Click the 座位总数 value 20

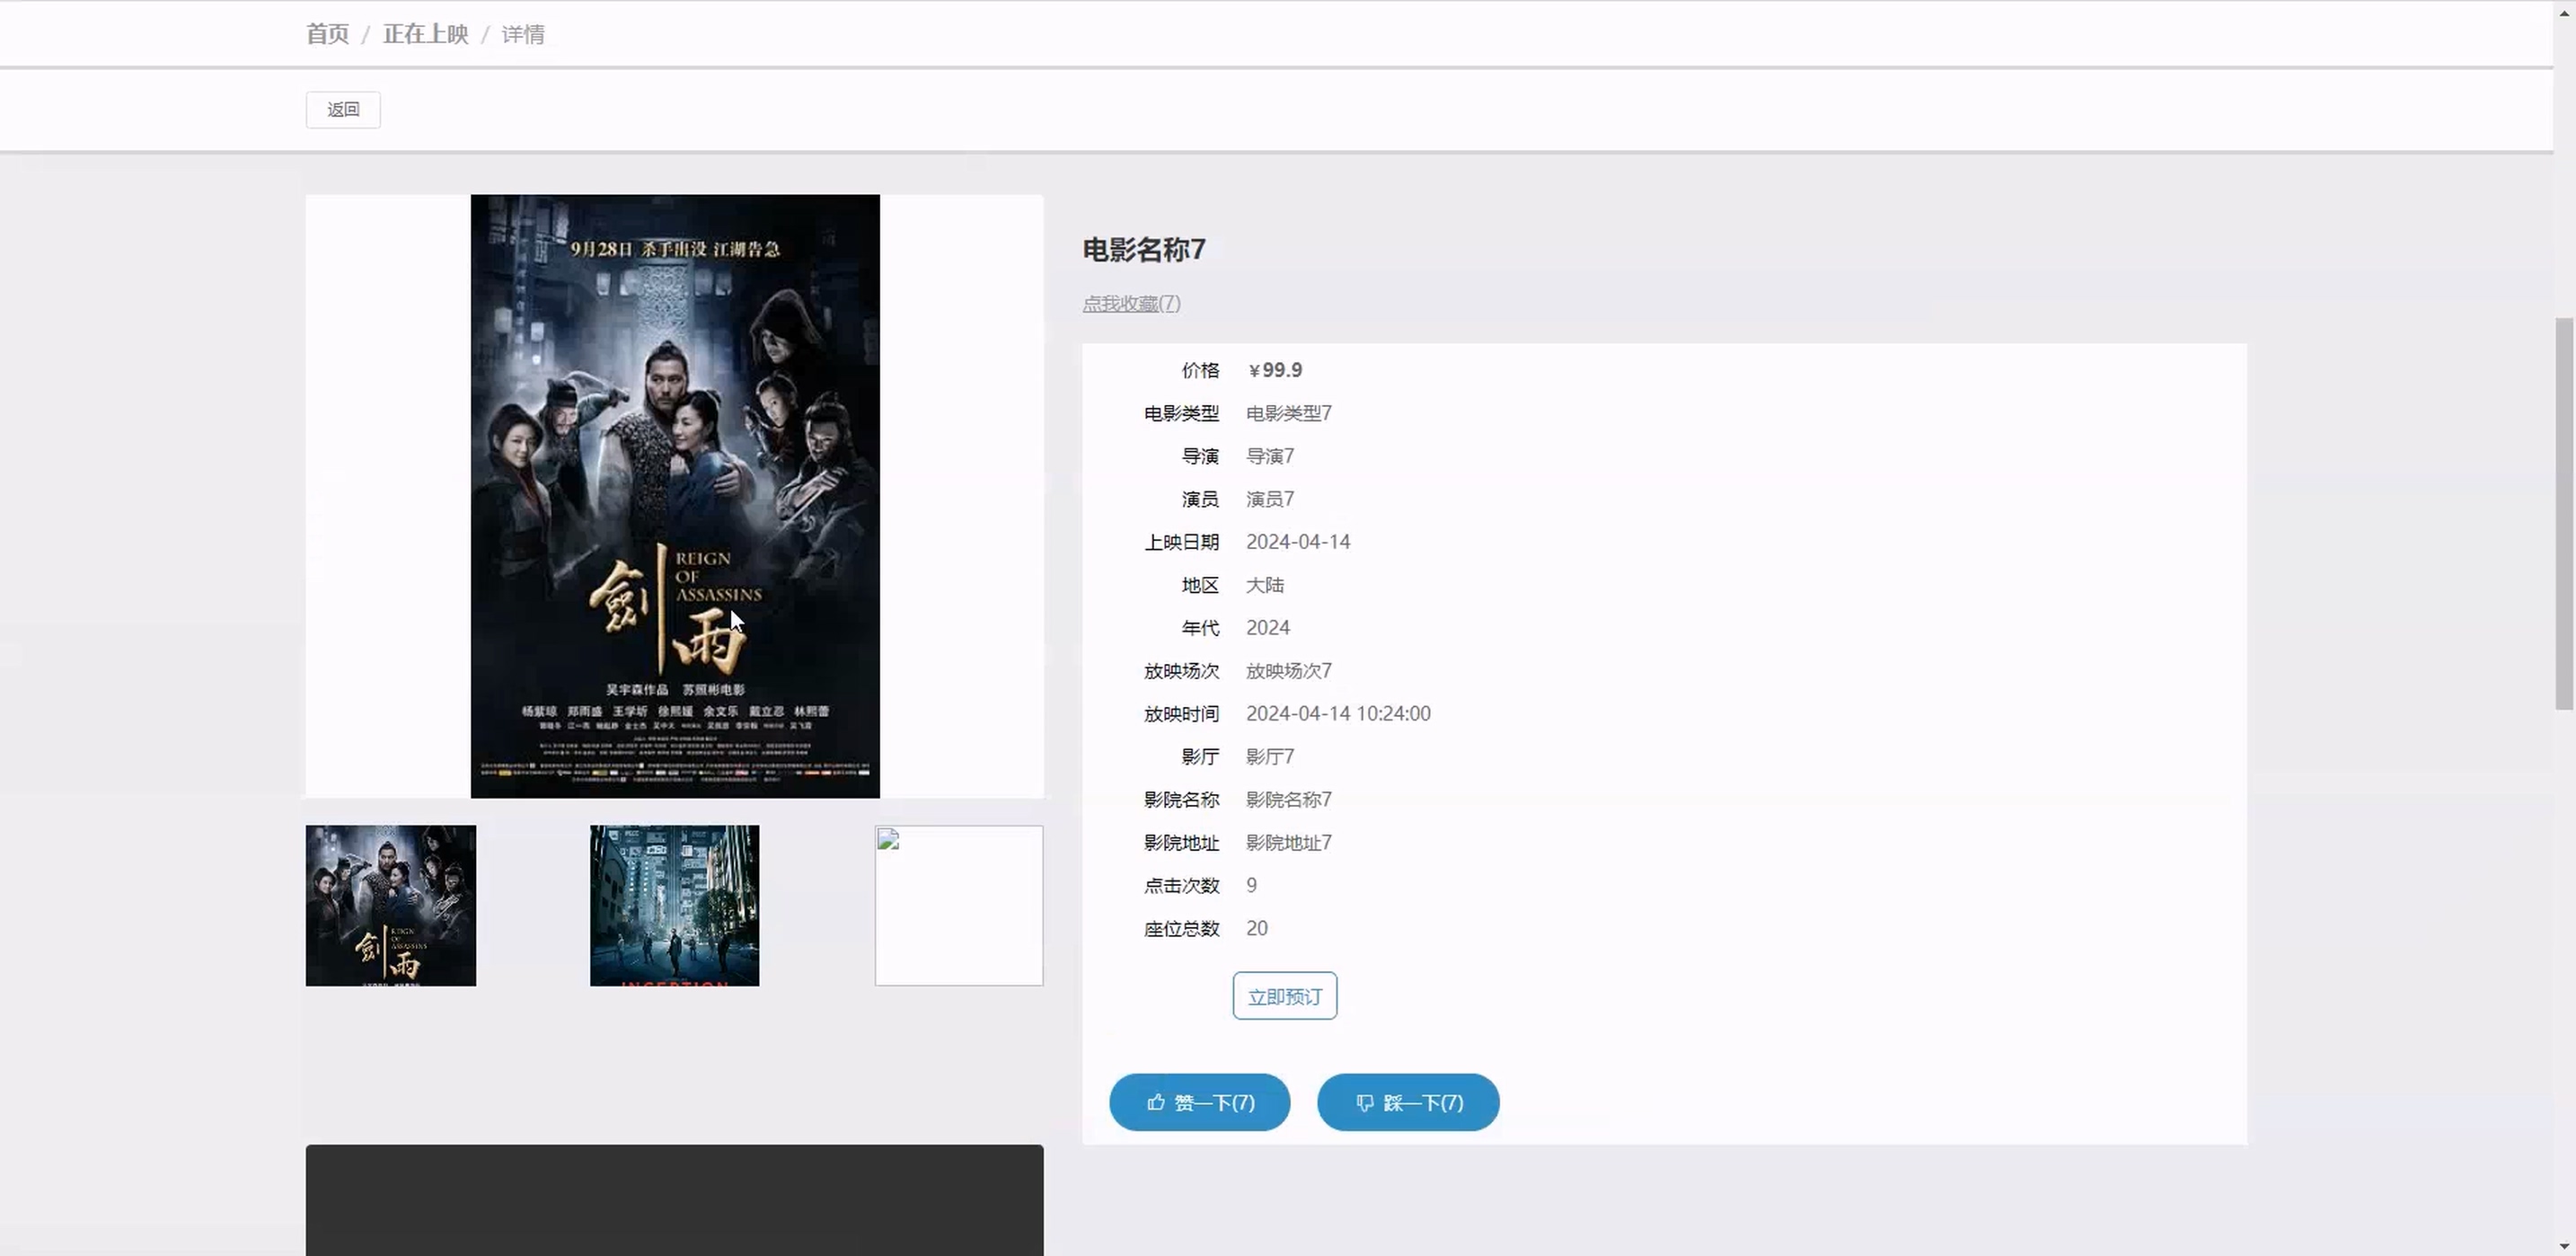pyautogui.click(x=1257, y=928)
